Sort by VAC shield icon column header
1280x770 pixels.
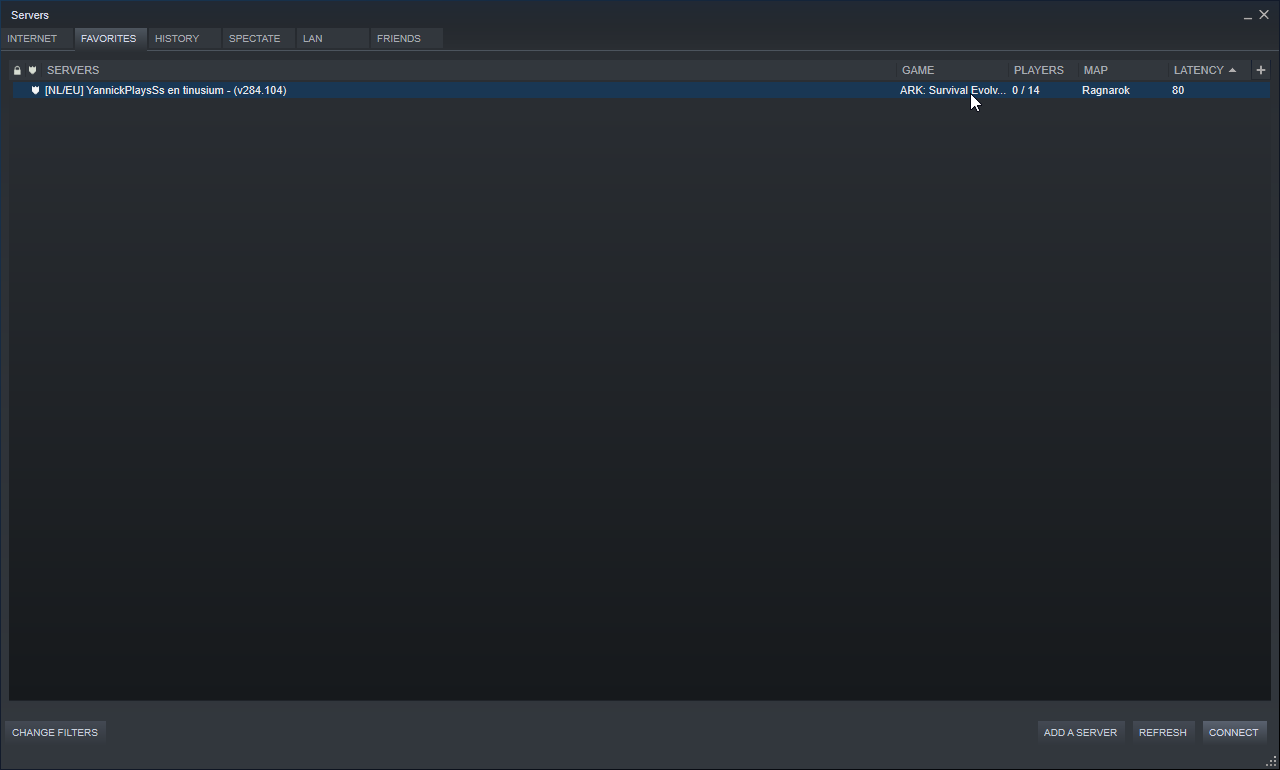click(33, 70)
